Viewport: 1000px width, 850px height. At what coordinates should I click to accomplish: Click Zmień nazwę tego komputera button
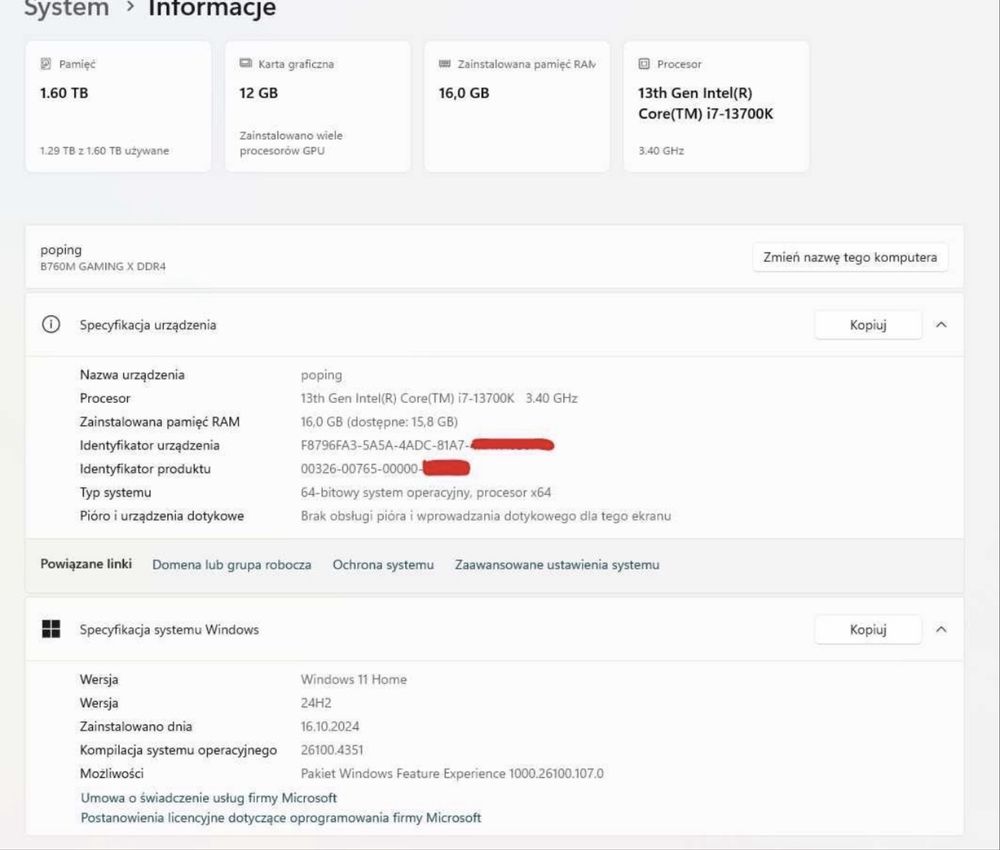(x=850, y=258)
